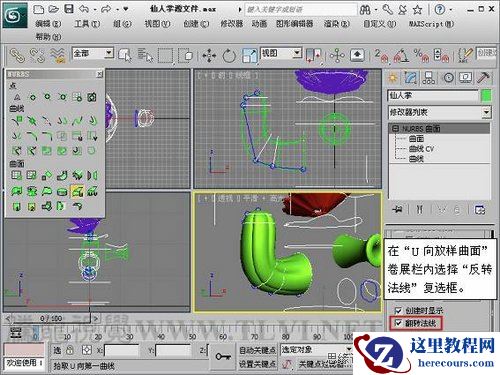The width and height of the screenshot is (500, 375).
Task: Toggle the 翻转法线 flip normals checkbox
Action: click(x=398, y=323)
